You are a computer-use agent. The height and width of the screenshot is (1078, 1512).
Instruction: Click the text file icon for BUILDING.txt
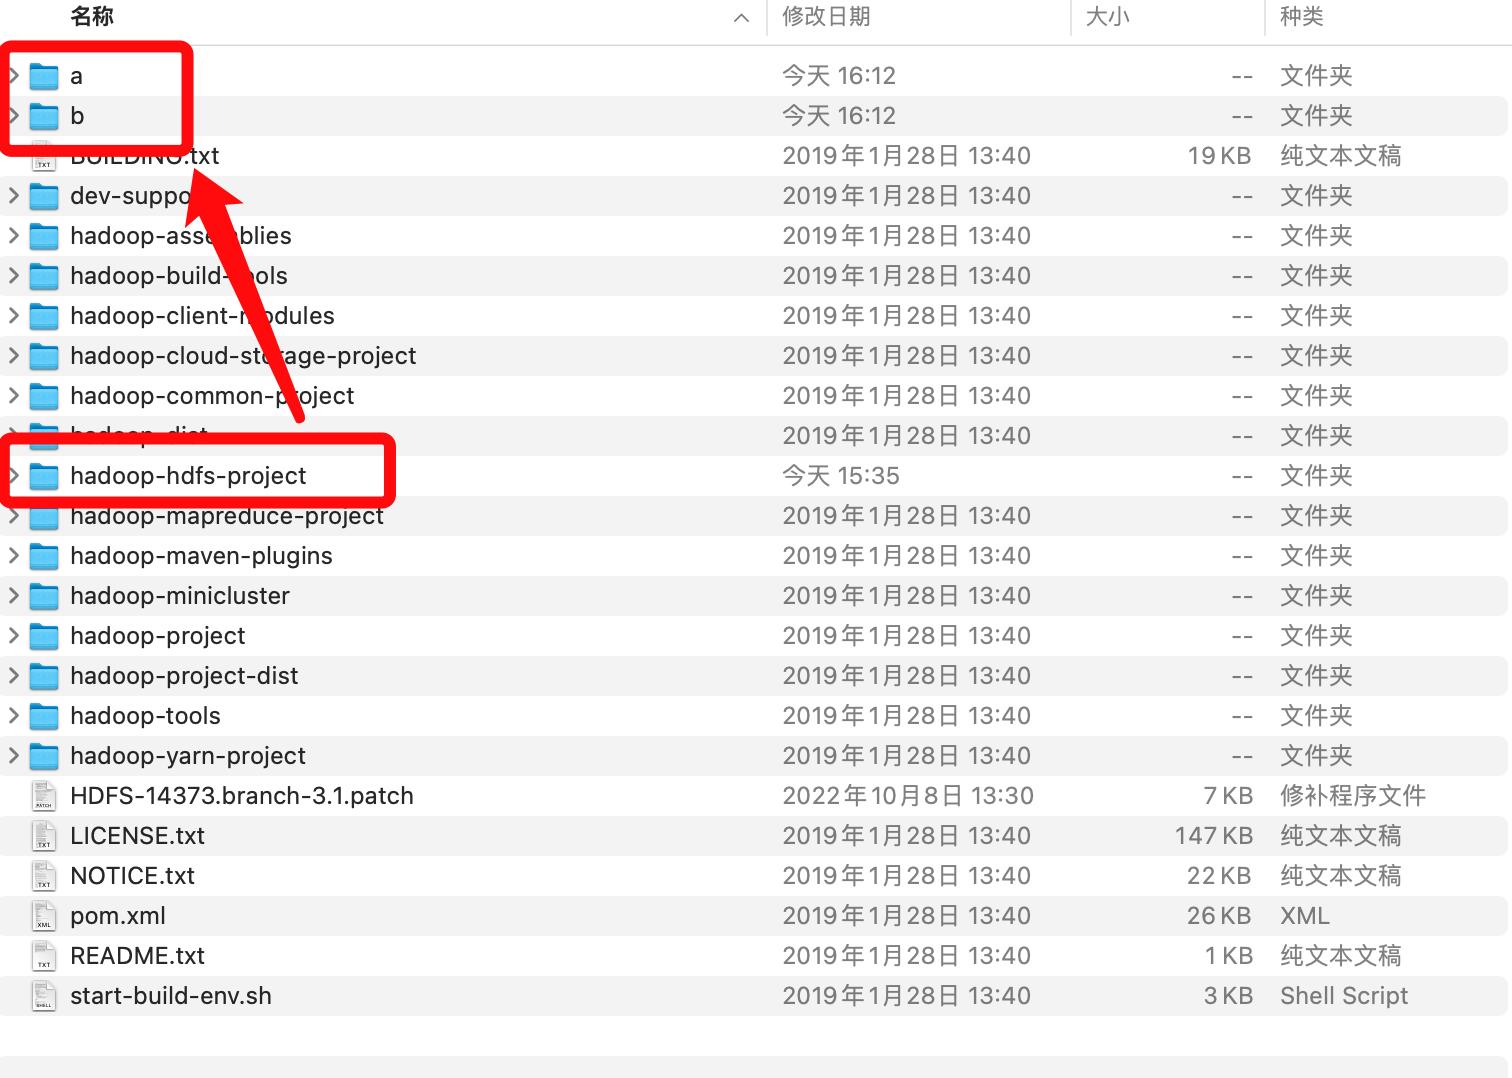pos(44,160)
